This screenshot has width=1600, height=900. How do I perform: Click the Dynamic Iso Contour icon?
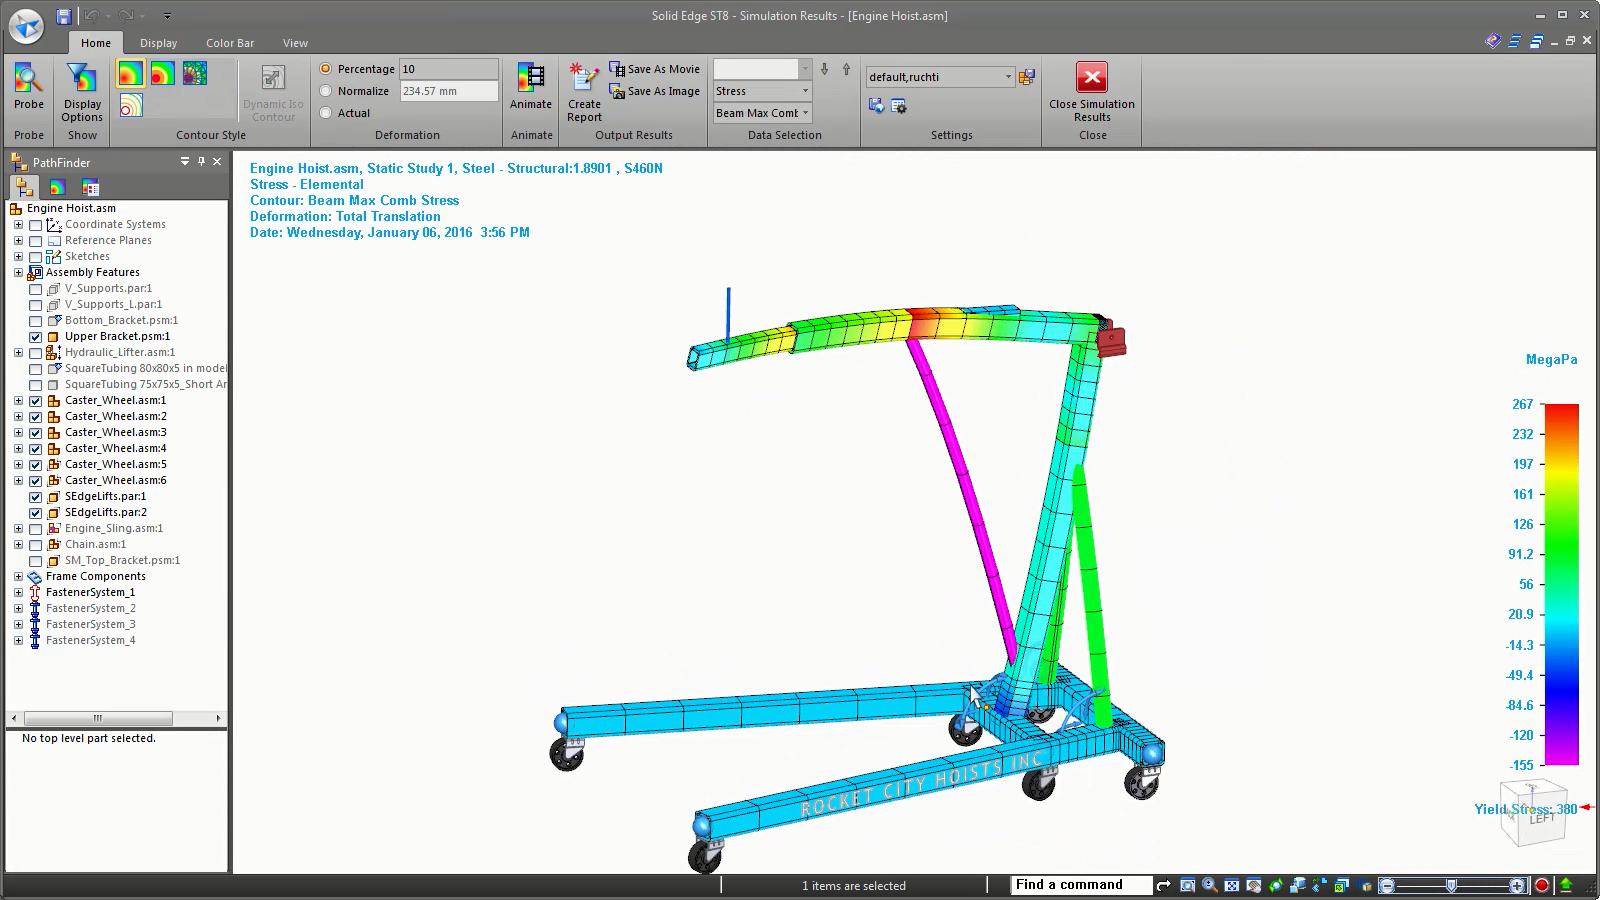[x=272, y=79]
